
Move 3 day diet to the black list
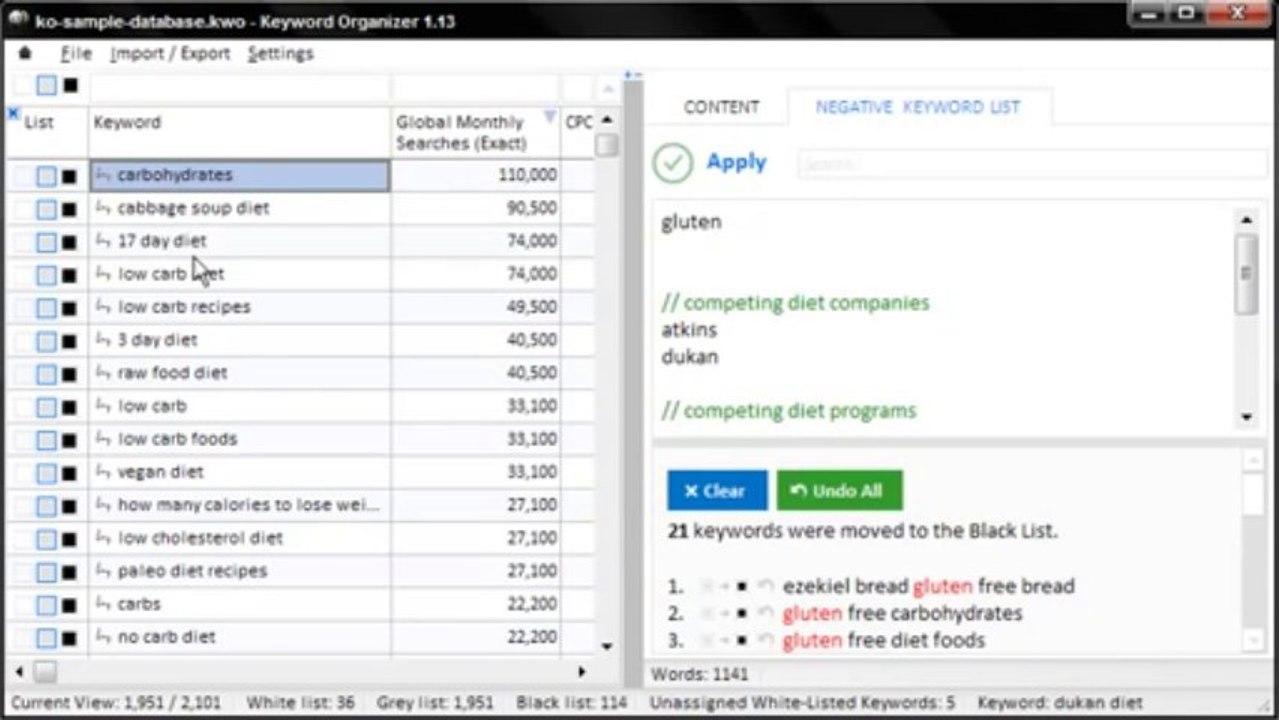(70, 341)
